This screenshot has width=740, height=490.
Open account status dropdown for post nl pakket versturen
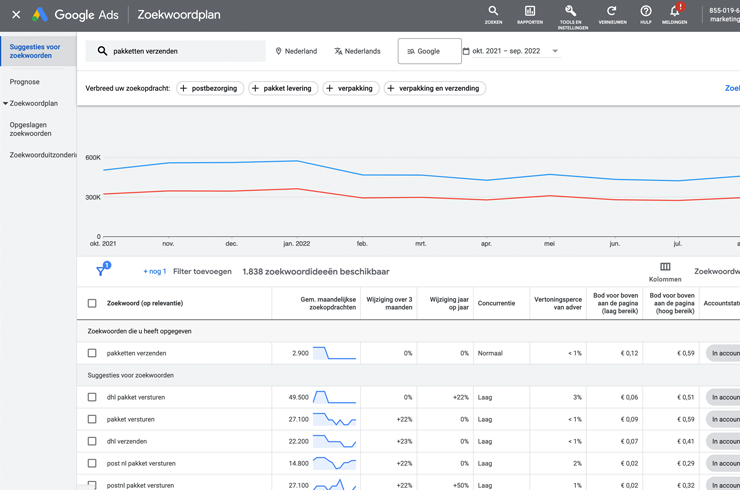[723, 463]
